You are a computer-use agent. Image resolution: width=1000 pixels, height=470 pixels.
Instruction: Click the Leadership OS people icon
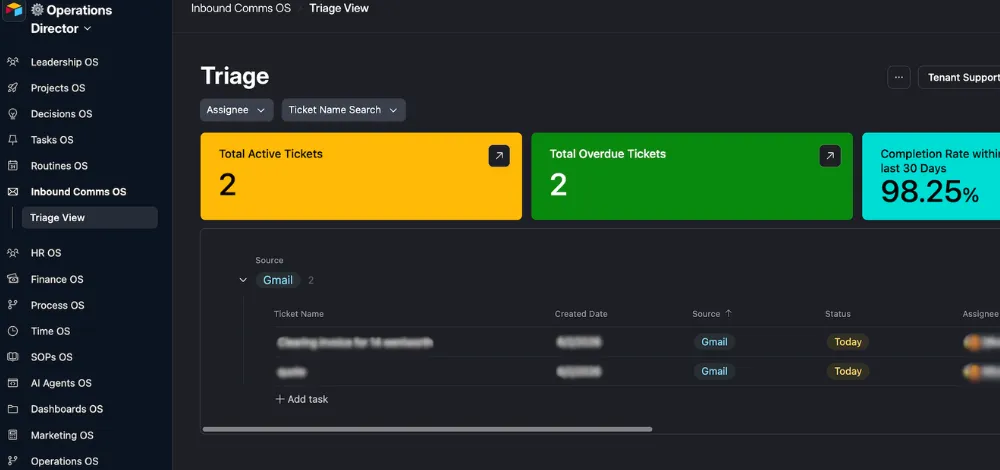(13, 62)
